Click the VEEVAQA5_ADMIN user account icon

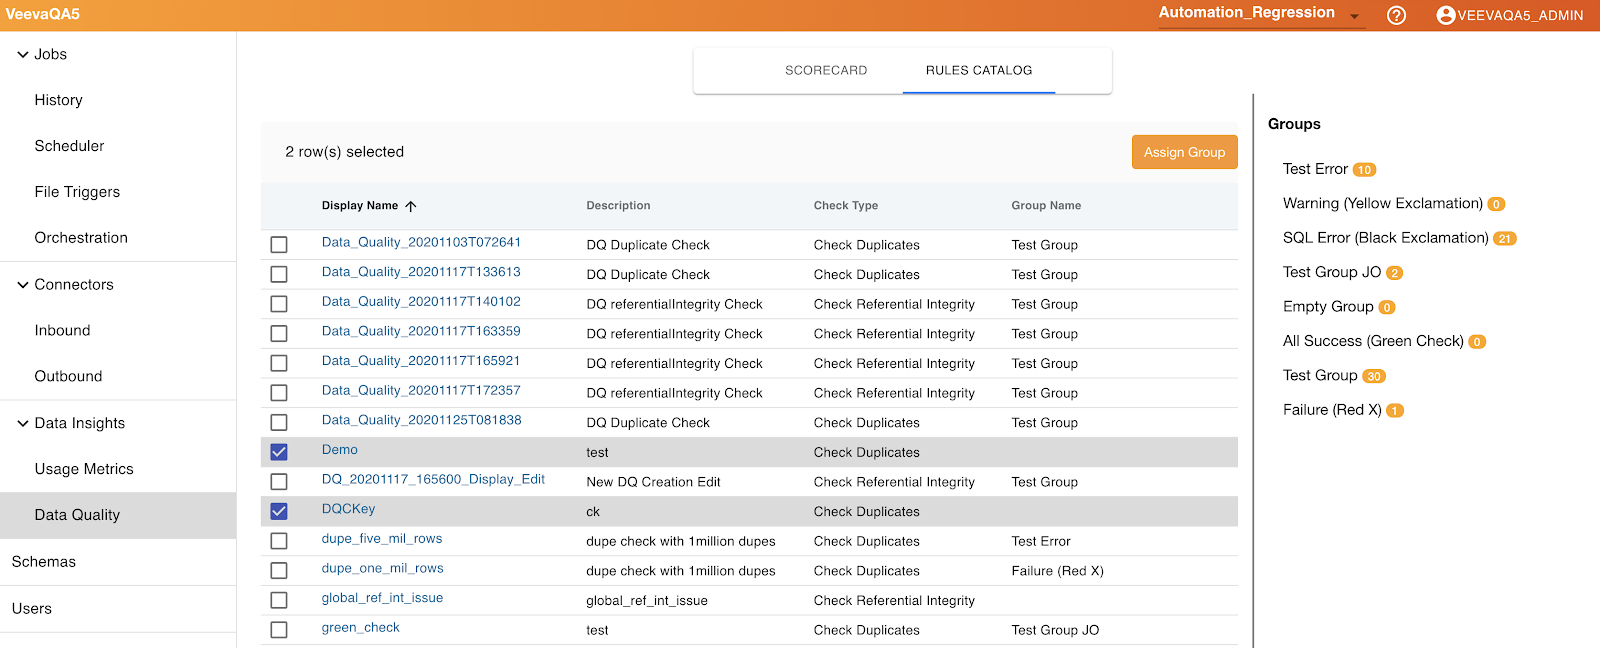1445,15
